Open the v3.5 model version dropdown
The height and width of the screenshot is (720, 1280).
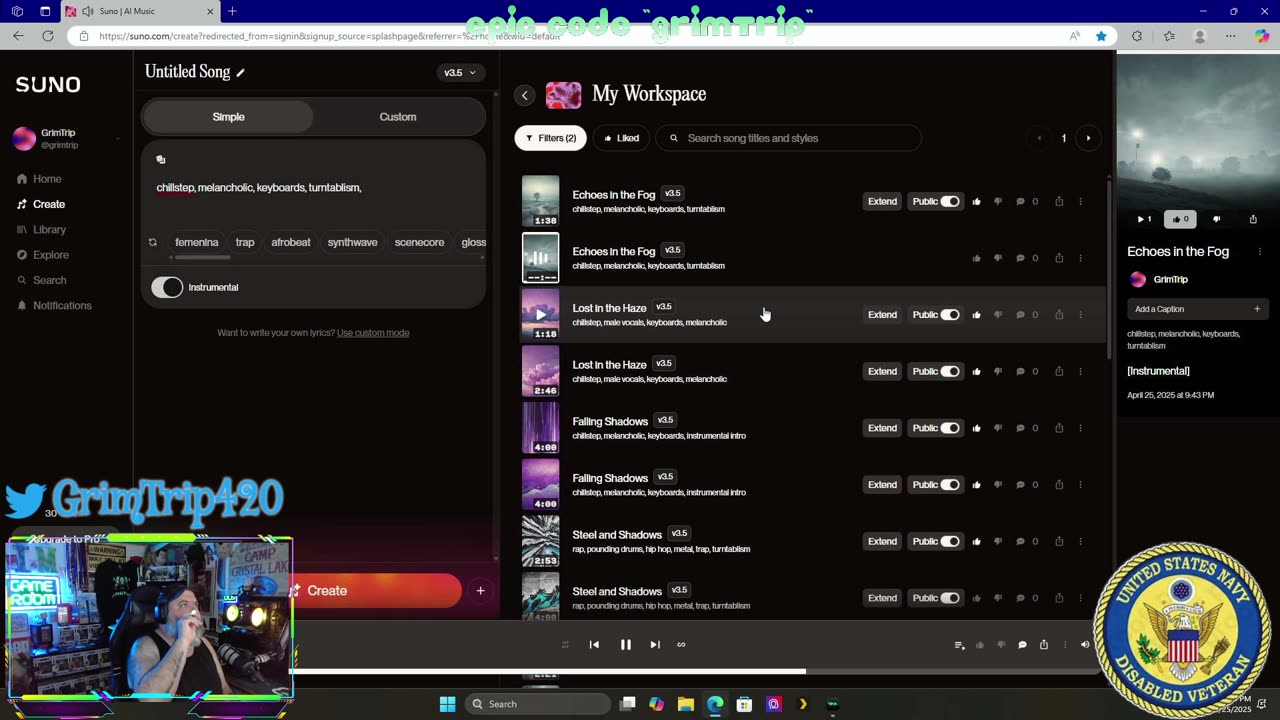459,72
